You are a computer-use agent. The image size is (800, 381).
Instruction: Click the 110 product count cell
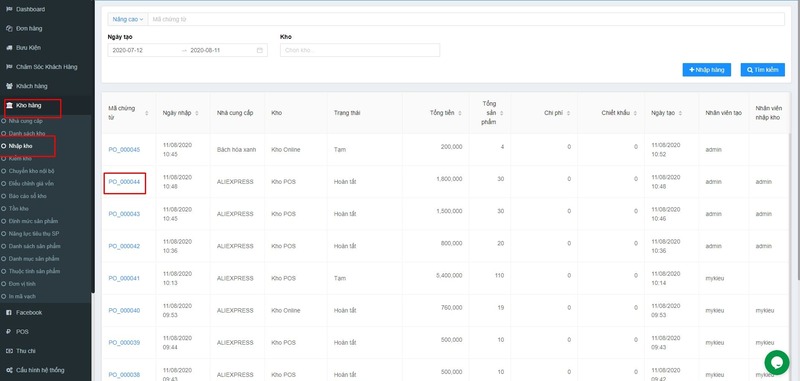pos(499,275)
